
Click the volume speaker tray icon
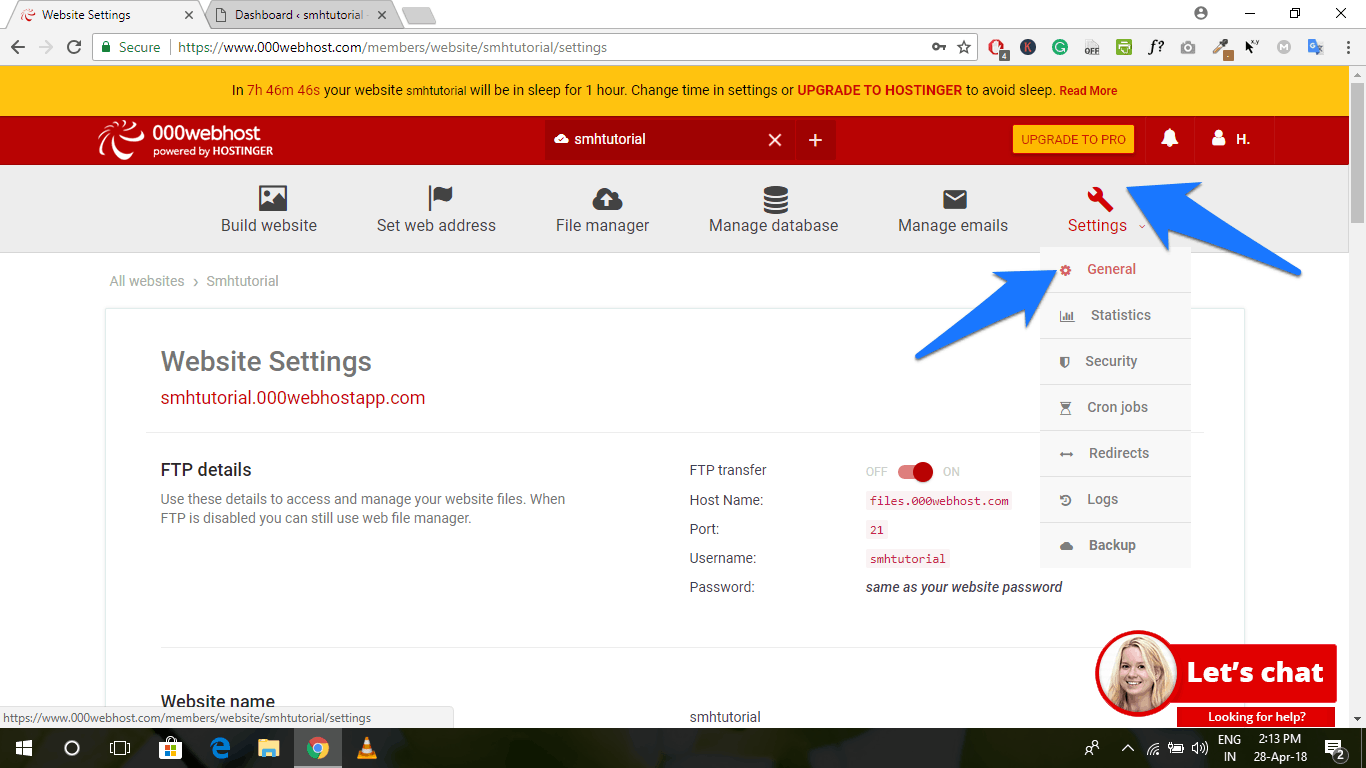click(x=1199, y=748)
